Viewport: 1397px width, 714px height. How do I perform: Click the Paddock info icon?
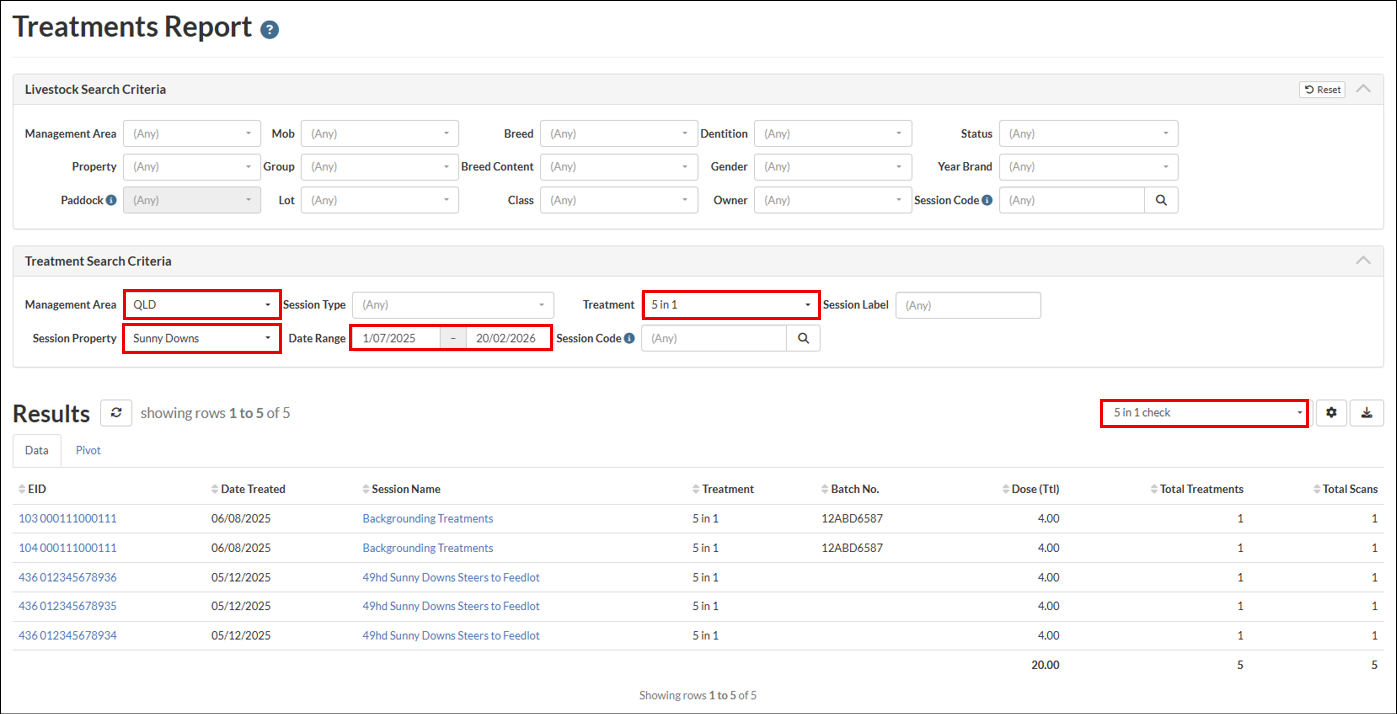pyautogui.click(x=111, y=200)
